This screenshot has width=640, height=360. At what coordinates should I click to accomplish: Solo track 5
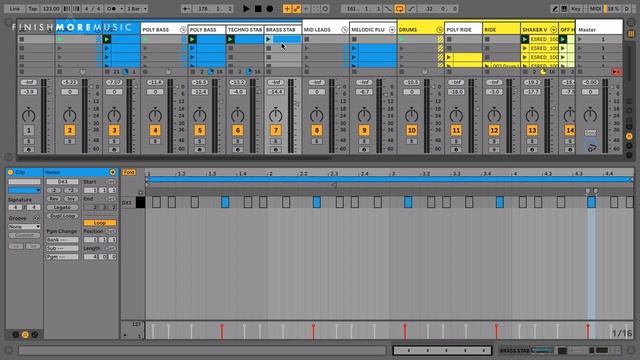[x=200, y=141]
